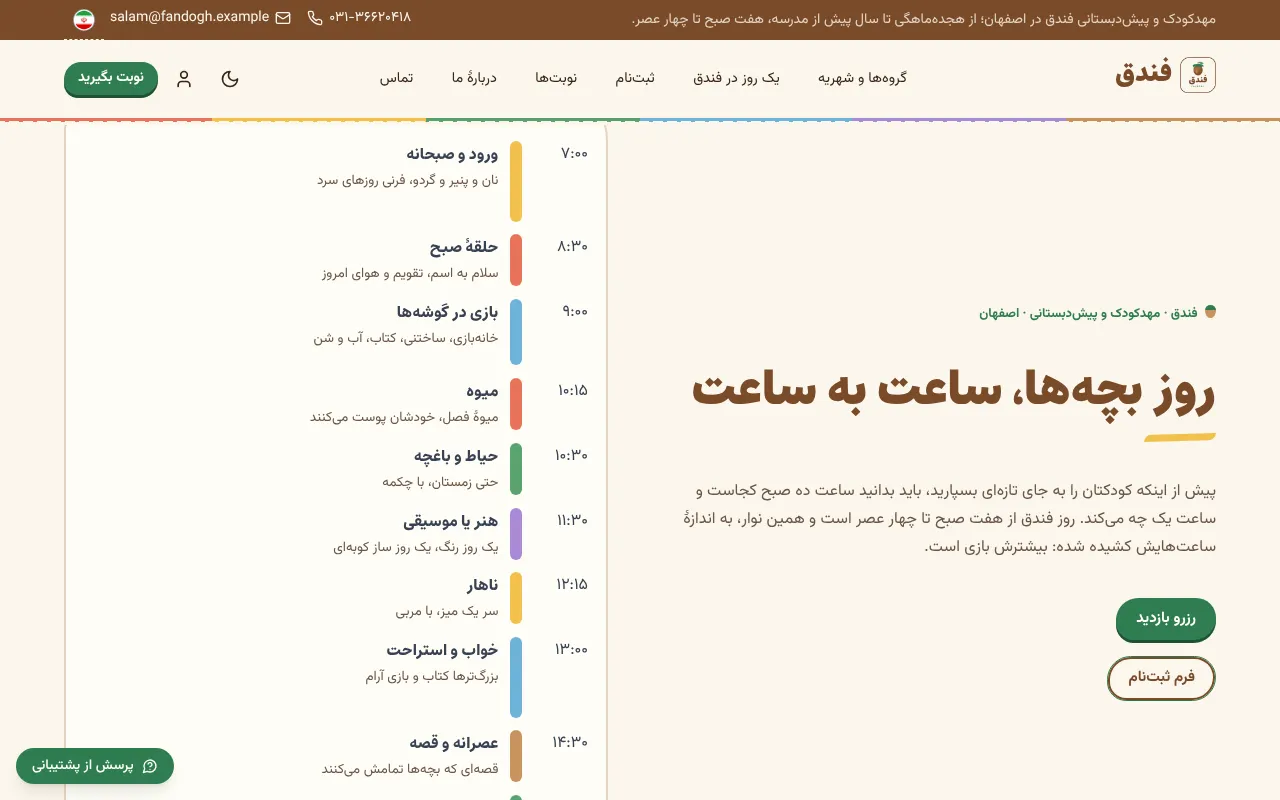Viewport: 1280px width, 800px height.
Task: Click the رزرو بازدید button
Action: point(1166,618)
